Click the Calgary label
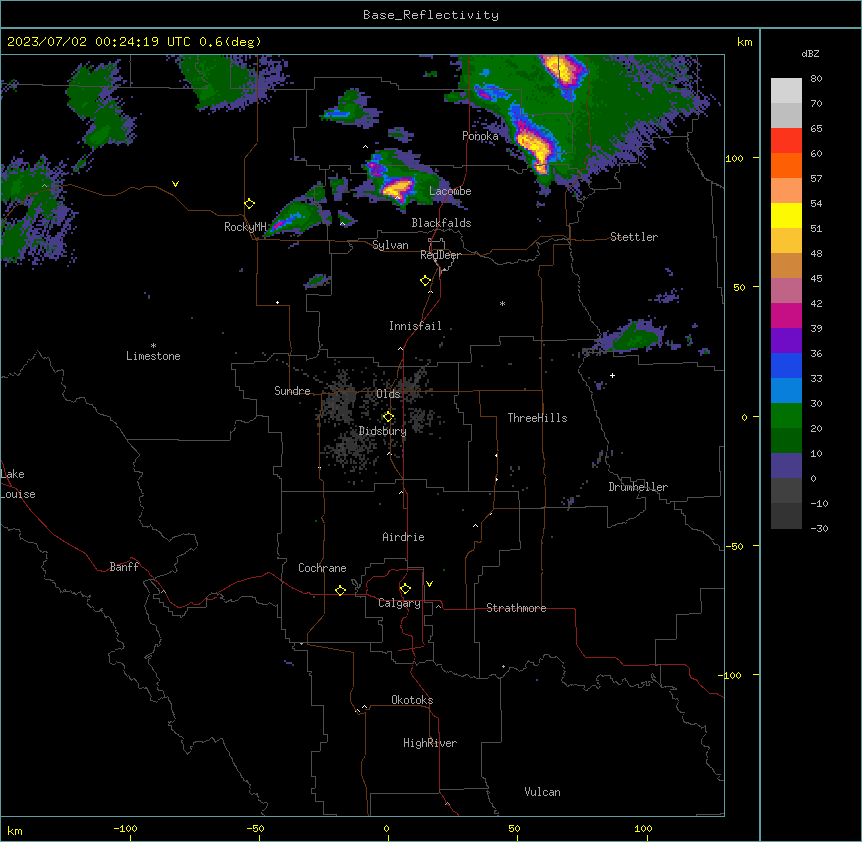 [x=400, y=603]
